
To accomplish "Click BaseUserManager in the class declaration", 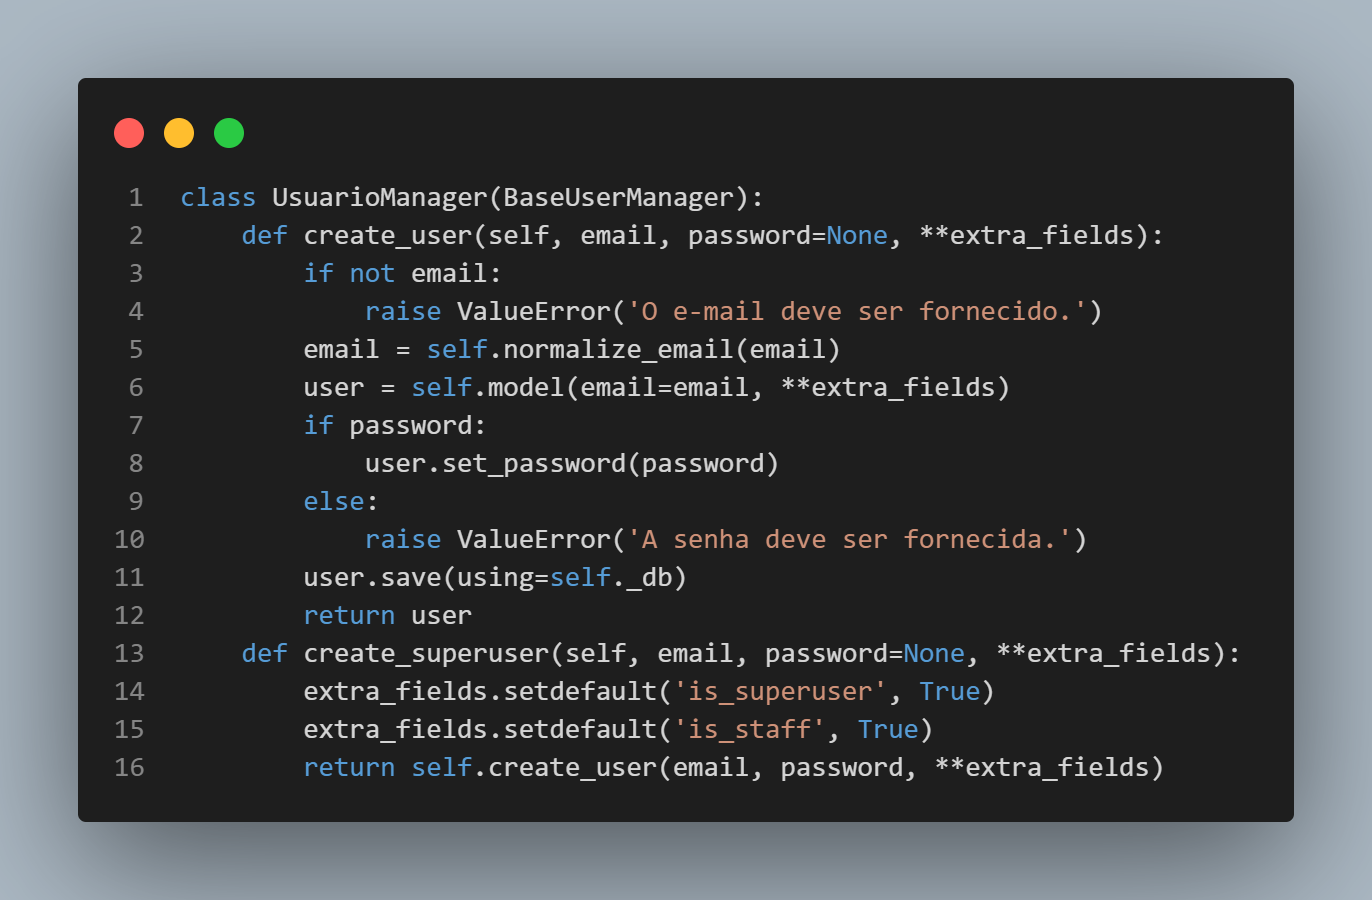I will click(618, 198).
